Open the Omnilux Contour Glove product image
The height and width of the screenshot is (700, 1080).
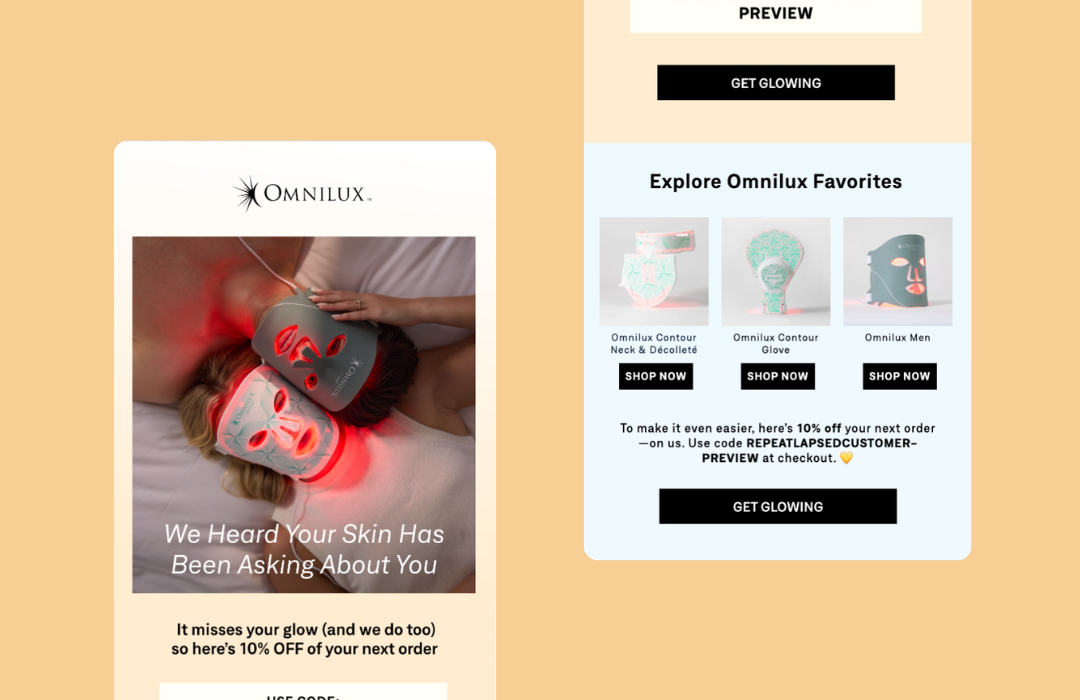click(x=776, y=271)
